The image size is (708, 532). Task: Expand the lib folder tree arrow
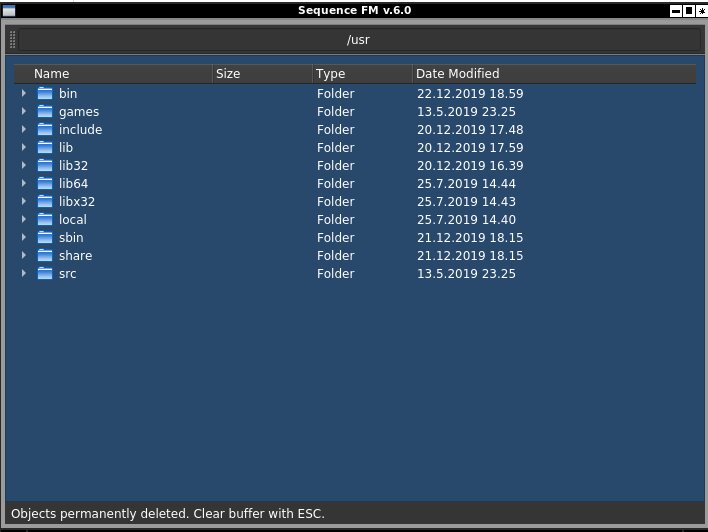23,148
